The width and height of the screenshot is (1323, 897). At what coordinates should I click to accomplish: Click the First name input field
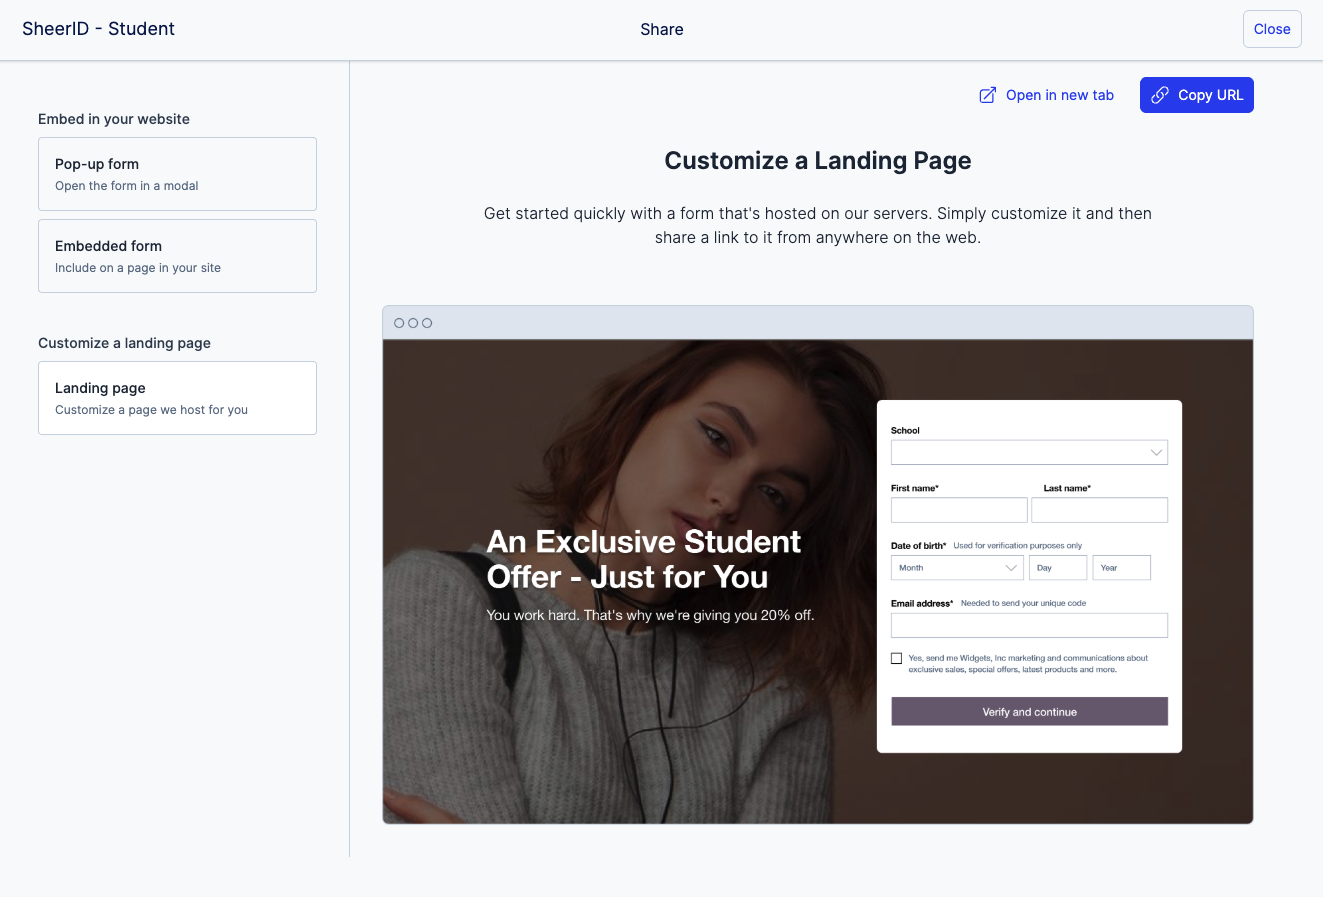click(959, 510)
